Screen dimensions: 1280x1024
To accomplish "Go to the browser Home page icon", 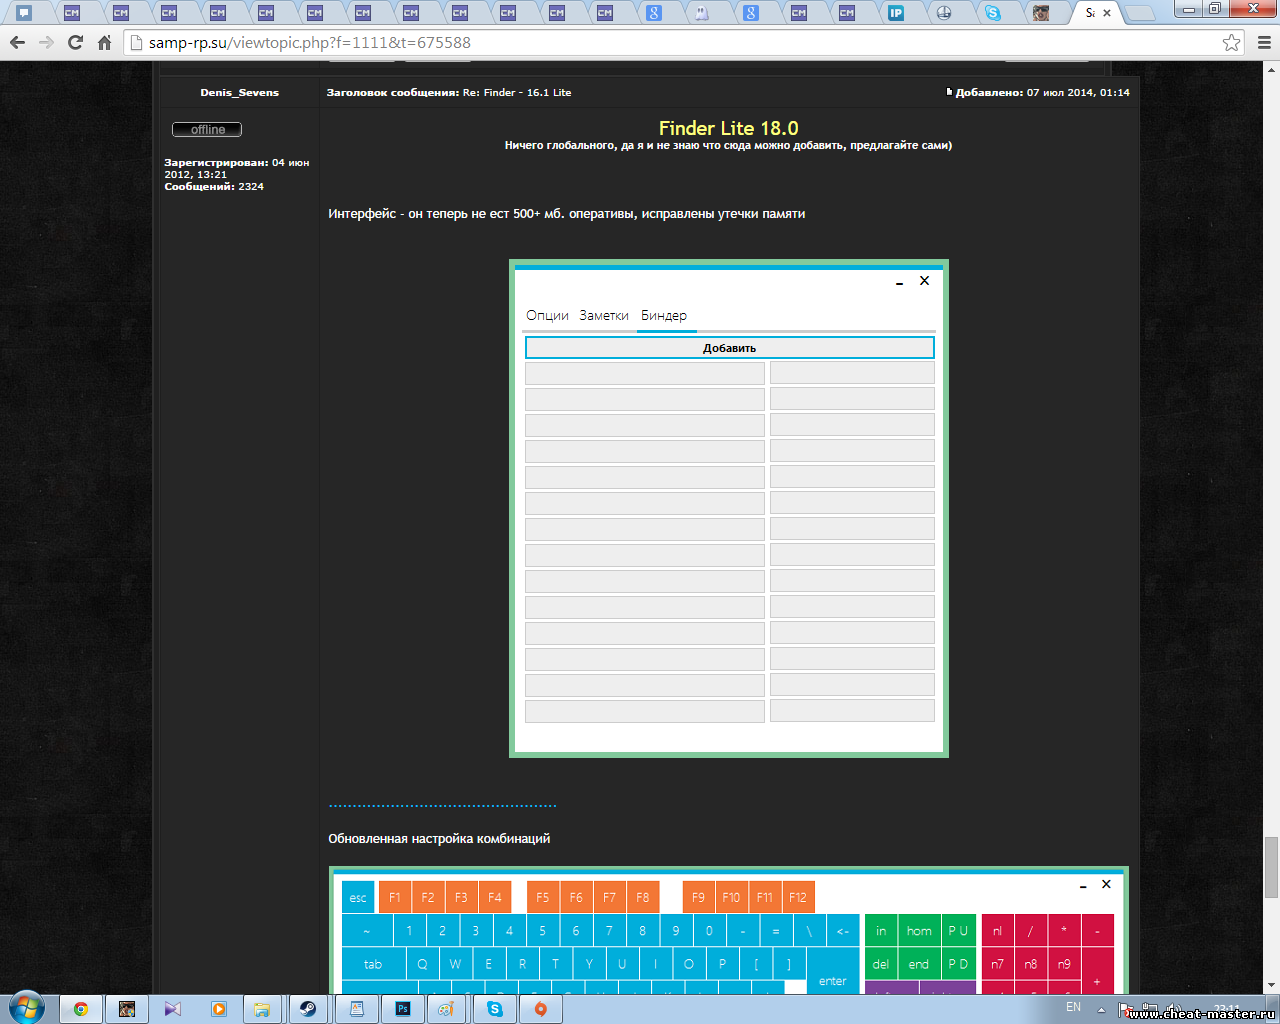I will pos(104,43).
